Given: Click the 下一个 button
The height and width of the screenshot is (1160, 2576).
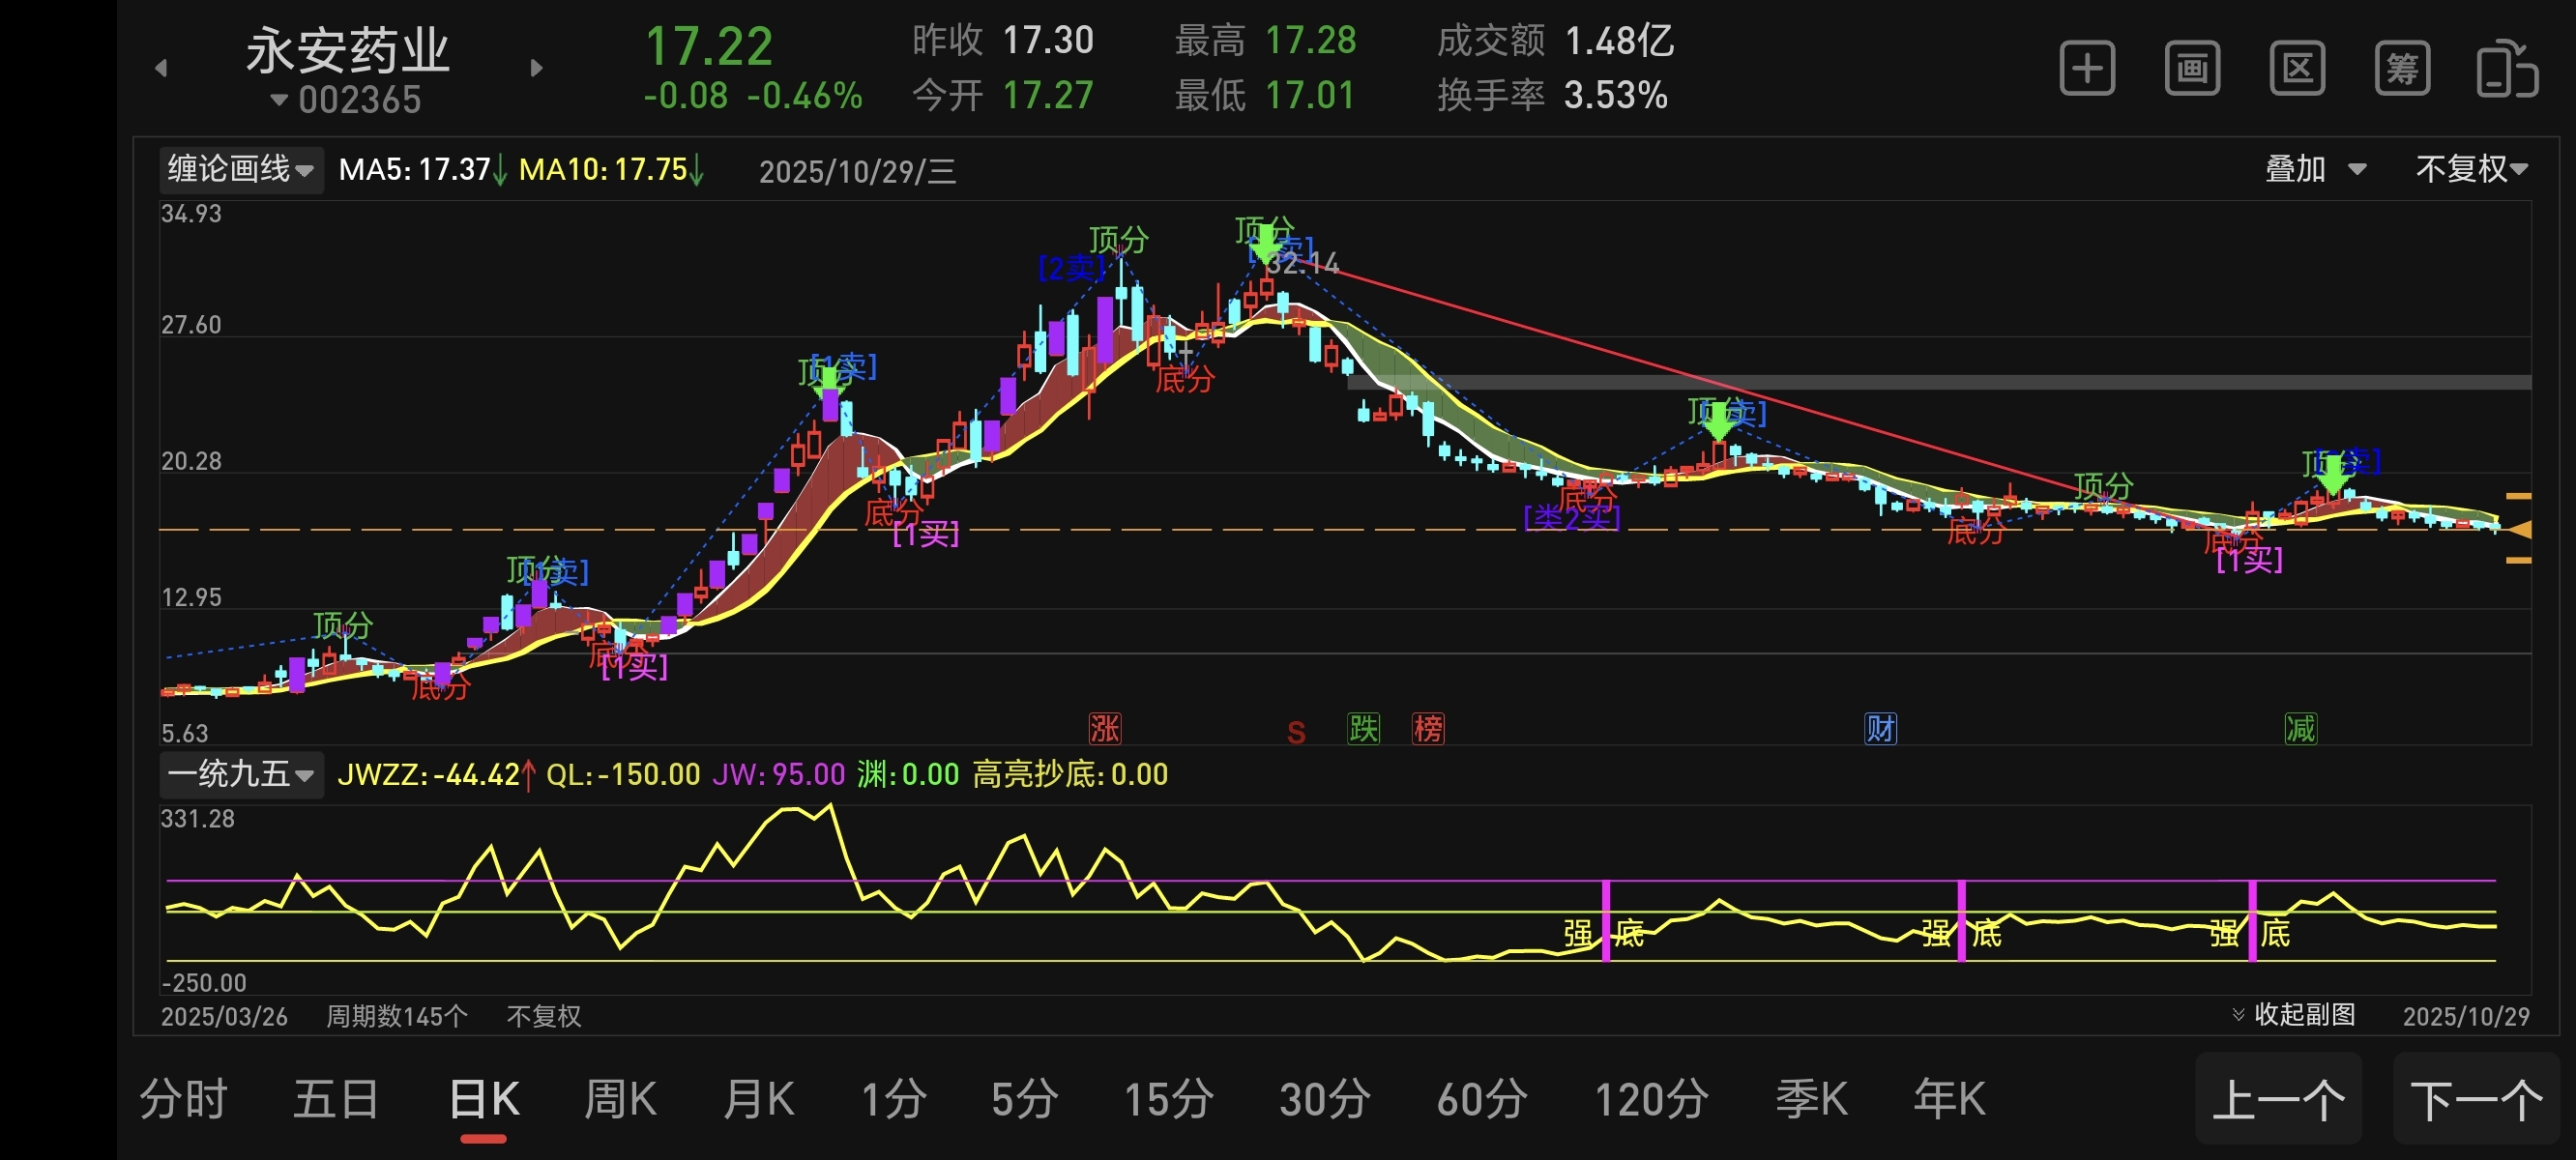Looking at the screenshot, I should [x=2476, y=1100].
